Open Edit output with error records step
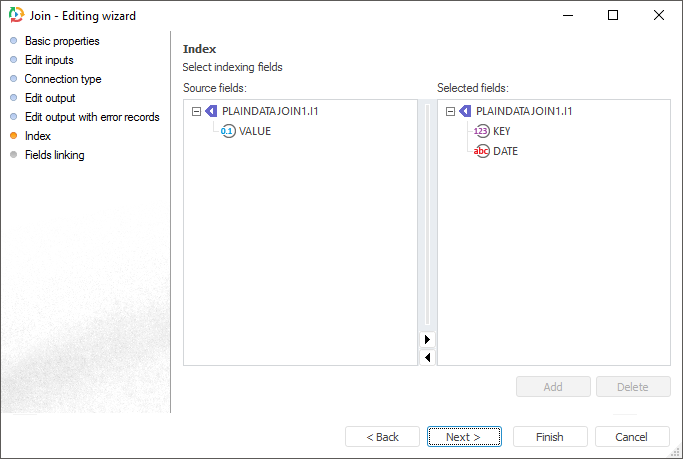Image resolution: width=683 pixels, height=459 pixels. pos(91,117)
